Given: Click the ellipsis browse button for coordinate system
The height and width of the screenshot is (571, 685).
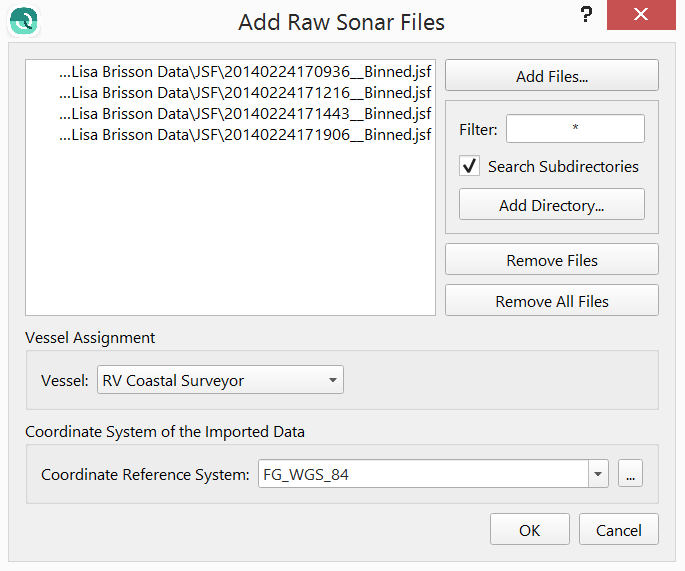Looking at the screenshot, I should (x=630, y=475).
